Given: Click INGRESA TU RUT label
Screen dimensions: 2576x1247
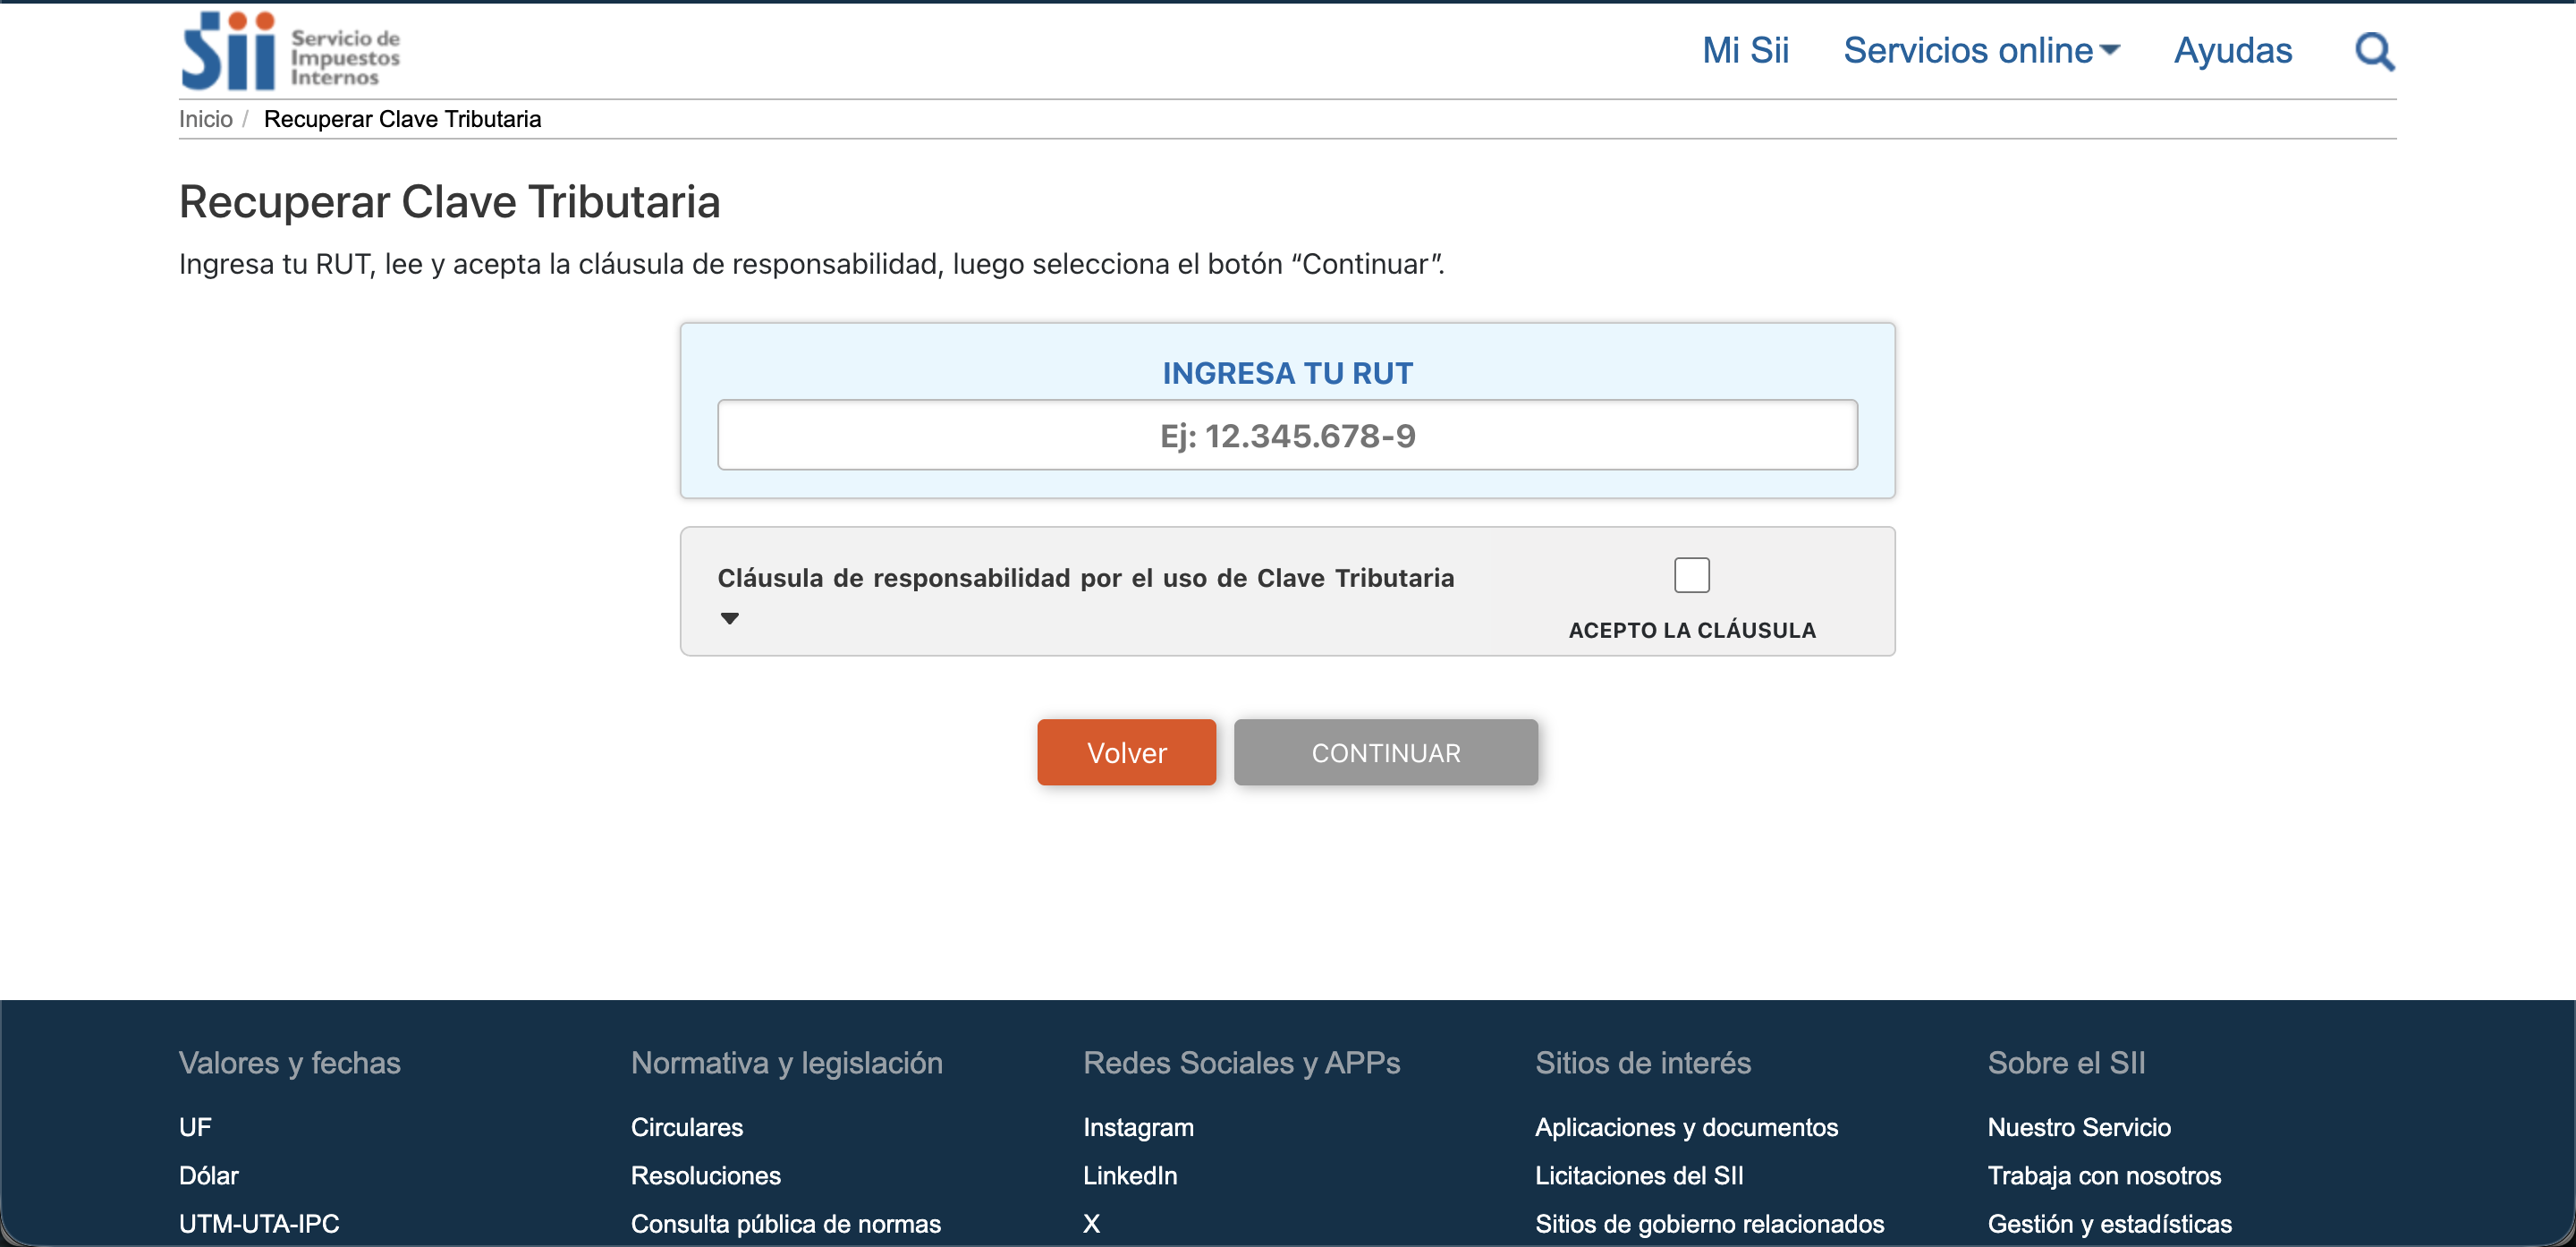Looking at the screenshot, I should pyautogui.click(x=1287, y=373).
